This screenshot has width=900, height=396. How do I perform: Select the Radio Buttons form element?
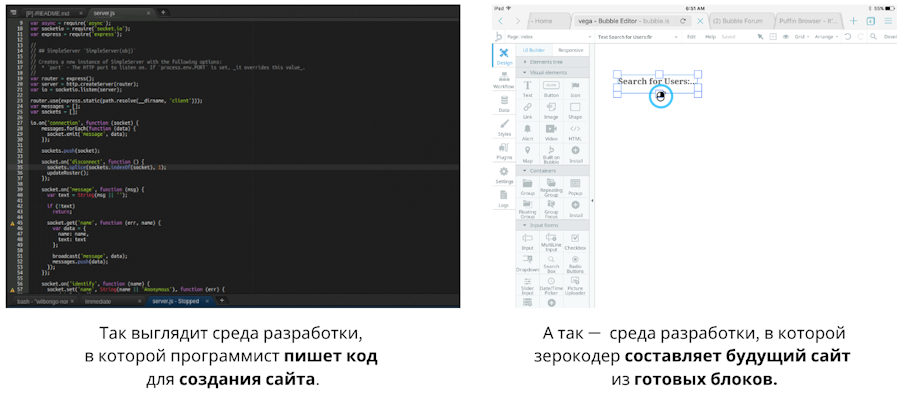click(575, 263)
